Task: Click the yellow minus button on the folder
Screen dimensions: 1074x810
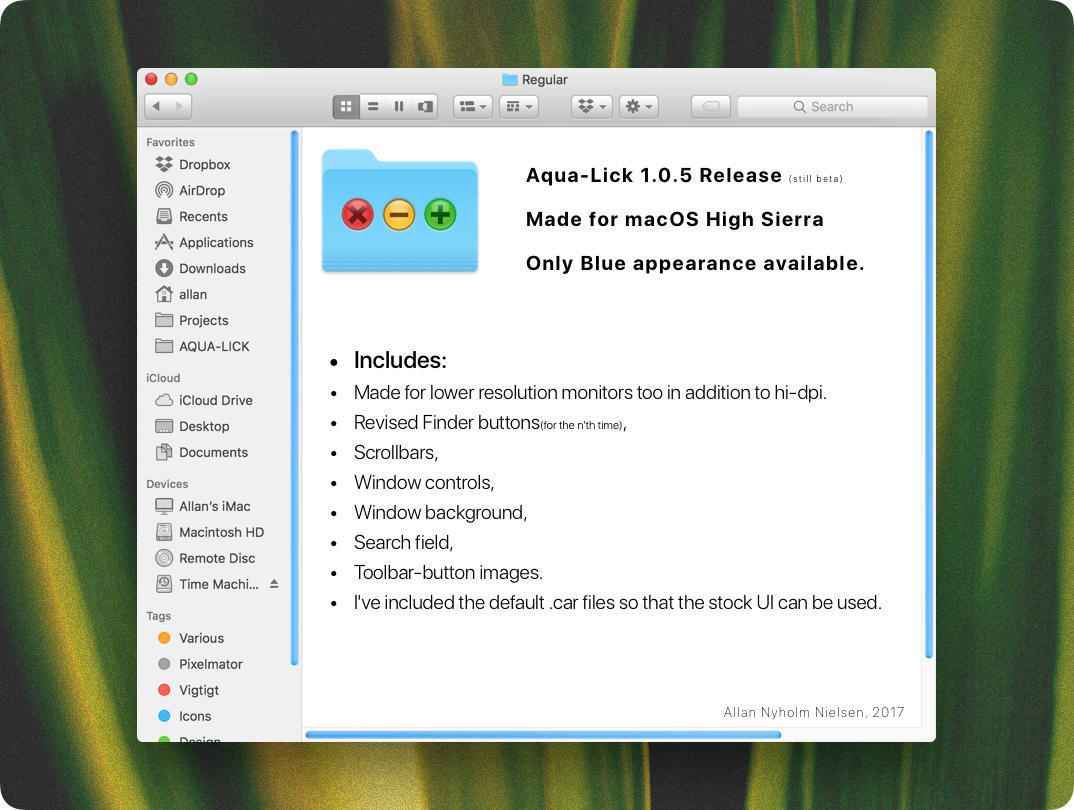Action: [x=399, y=215]
